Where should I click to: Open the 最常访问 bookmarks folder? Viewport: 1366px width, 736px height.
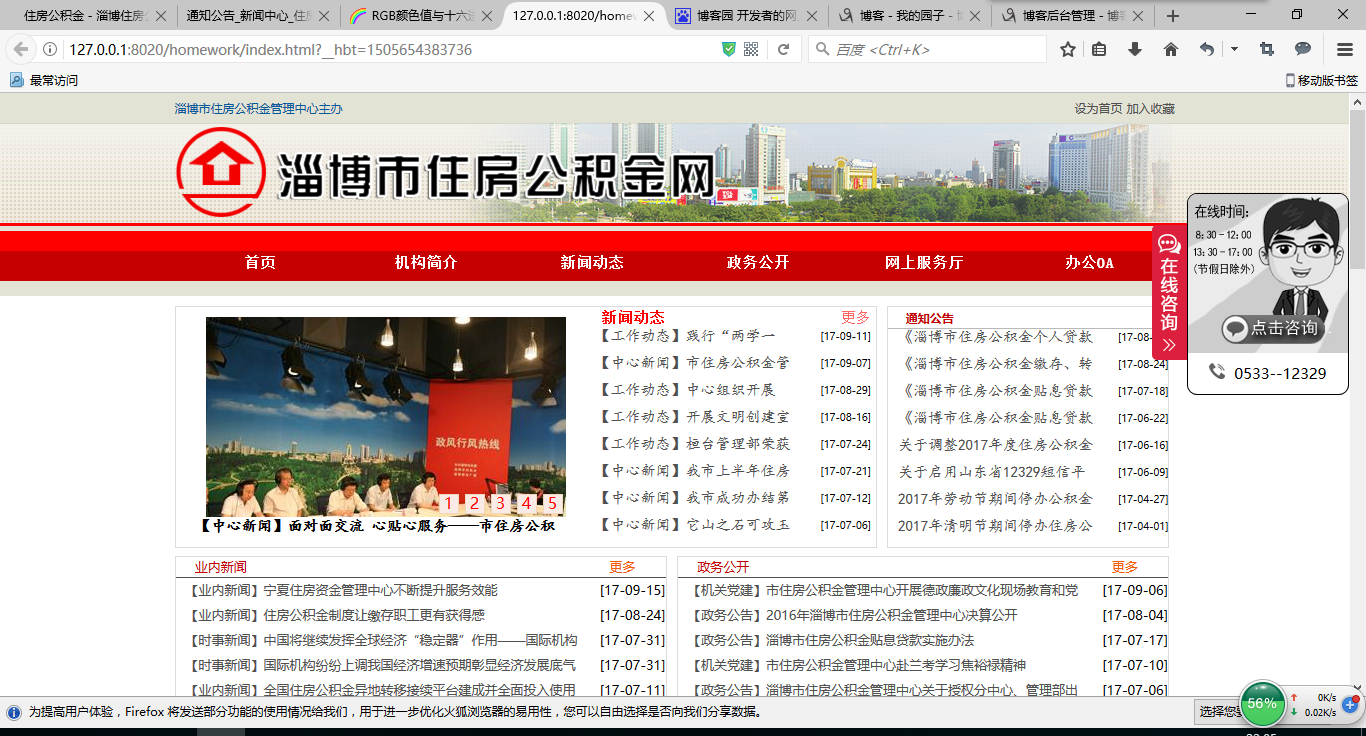44,80
